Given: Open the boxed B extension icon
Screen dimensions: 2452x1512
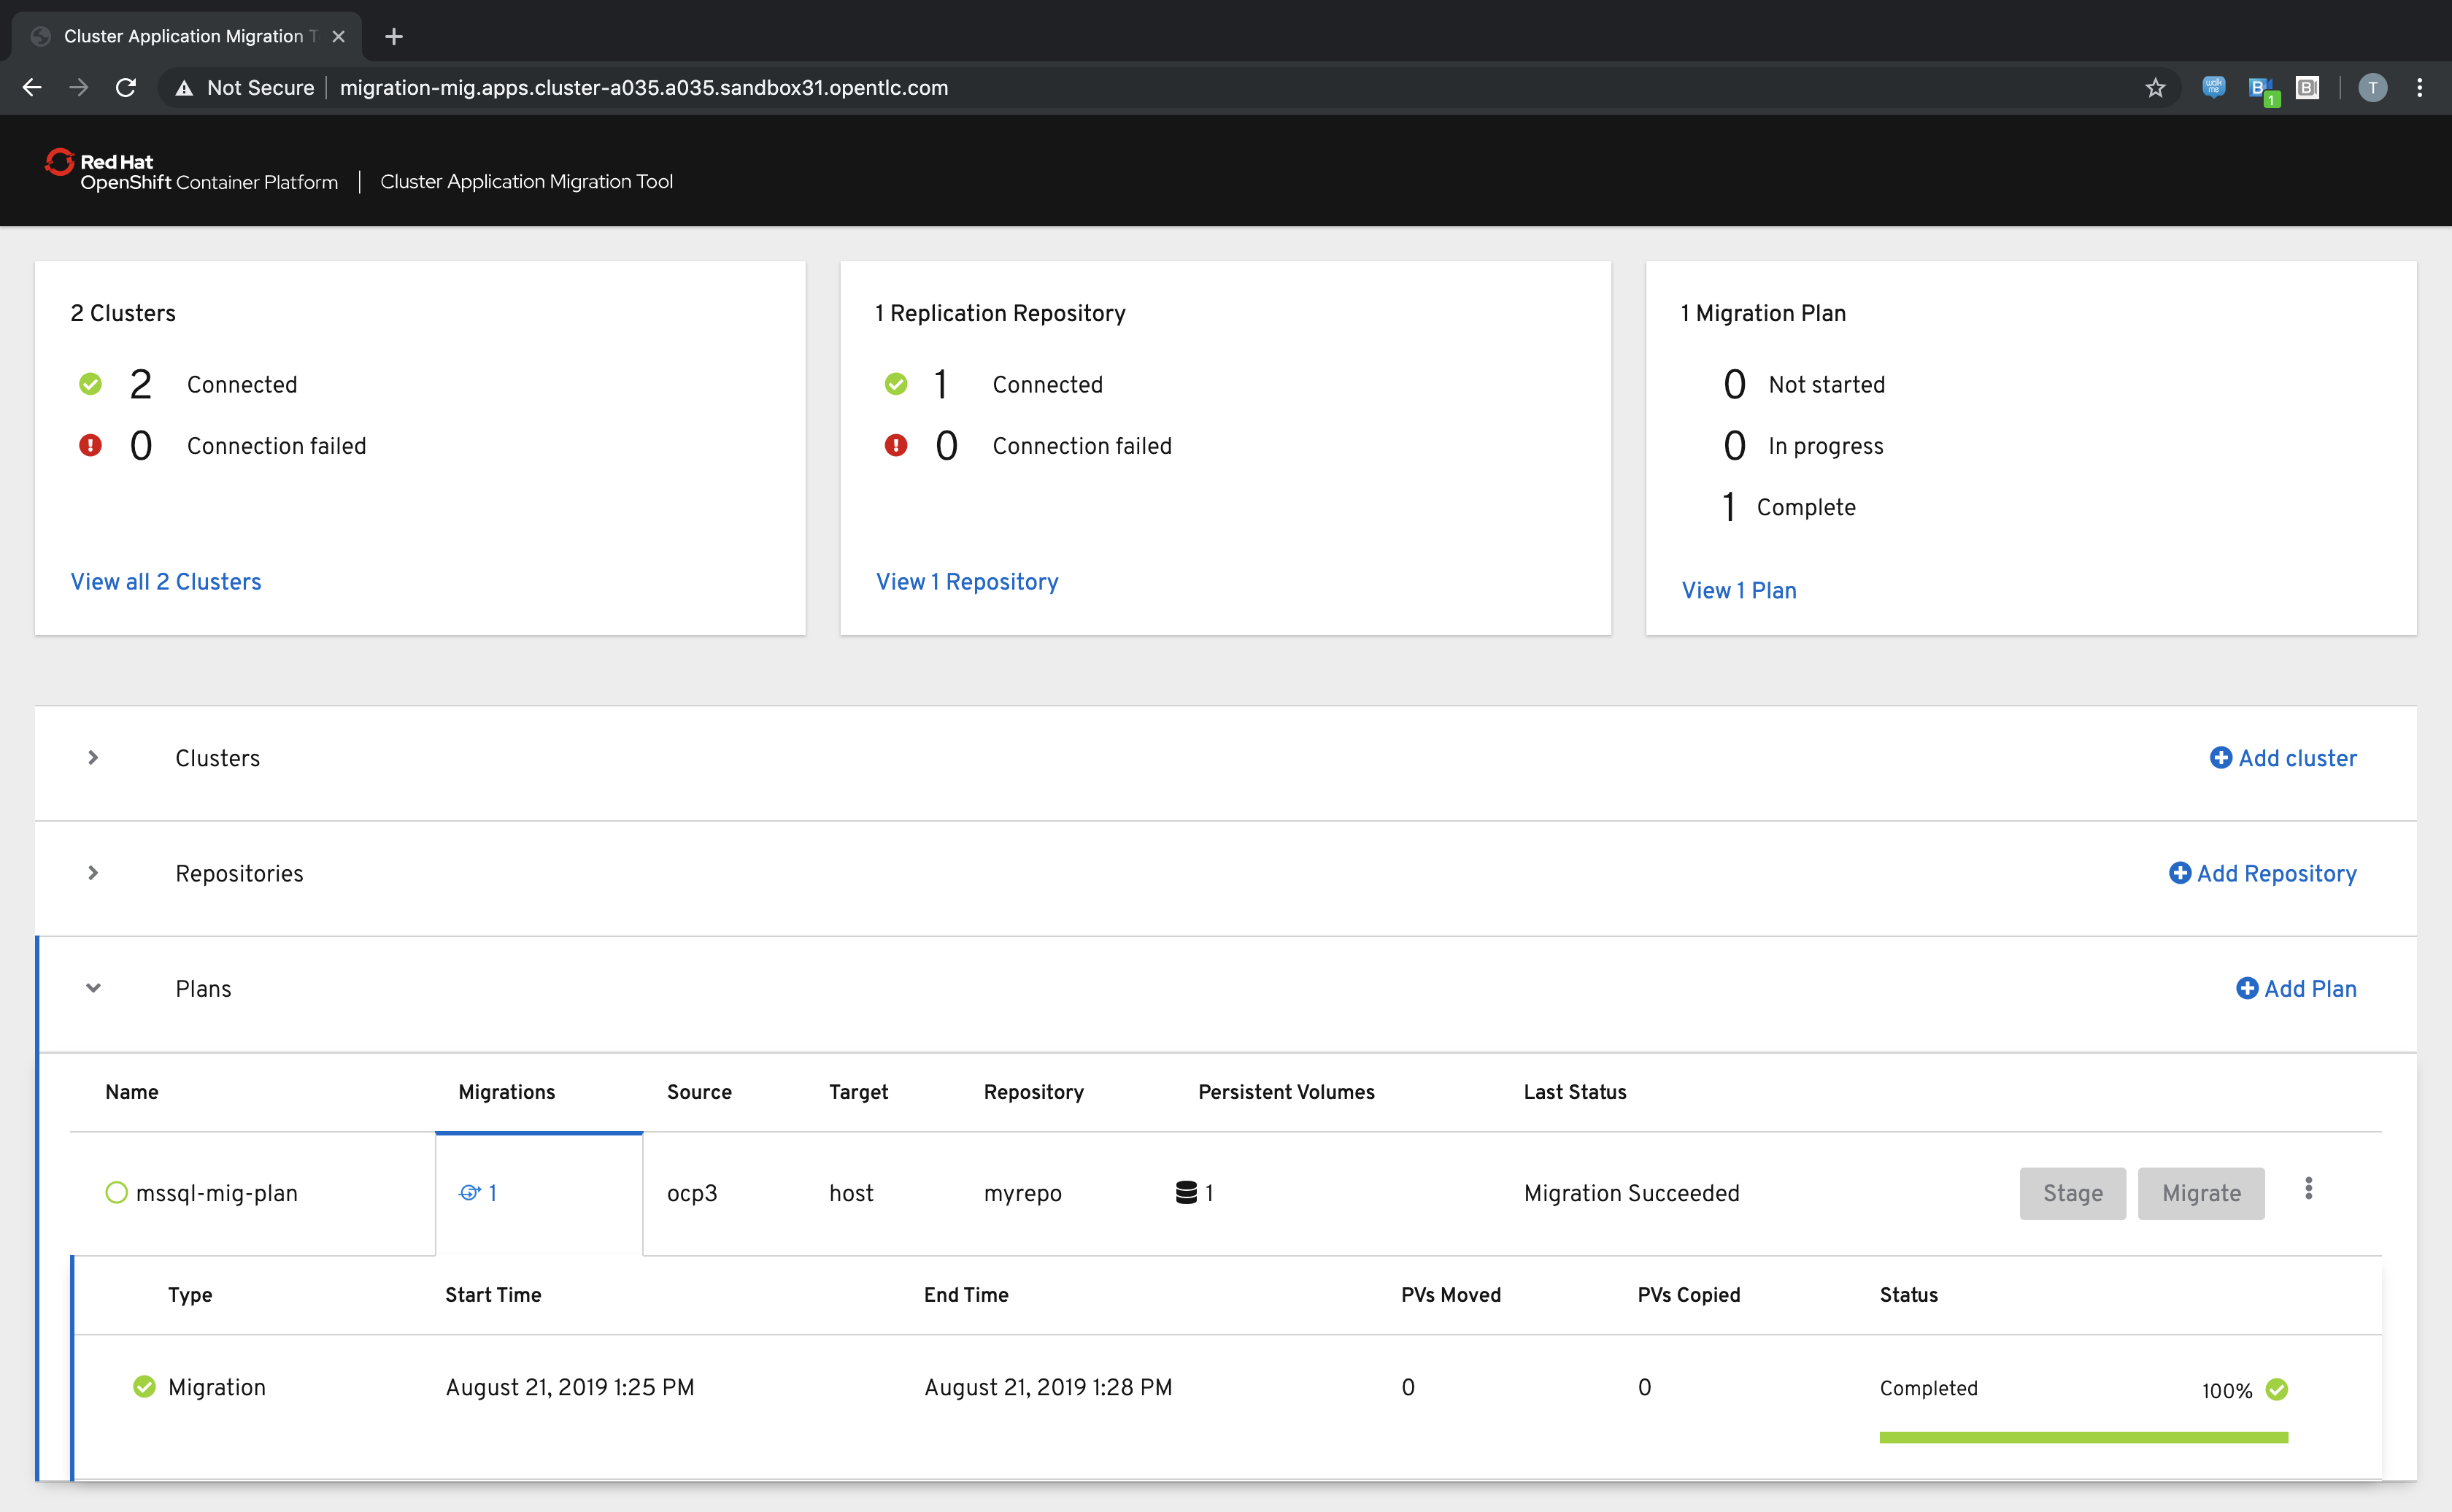Looking at the screenshot, I should (2307, 88).
